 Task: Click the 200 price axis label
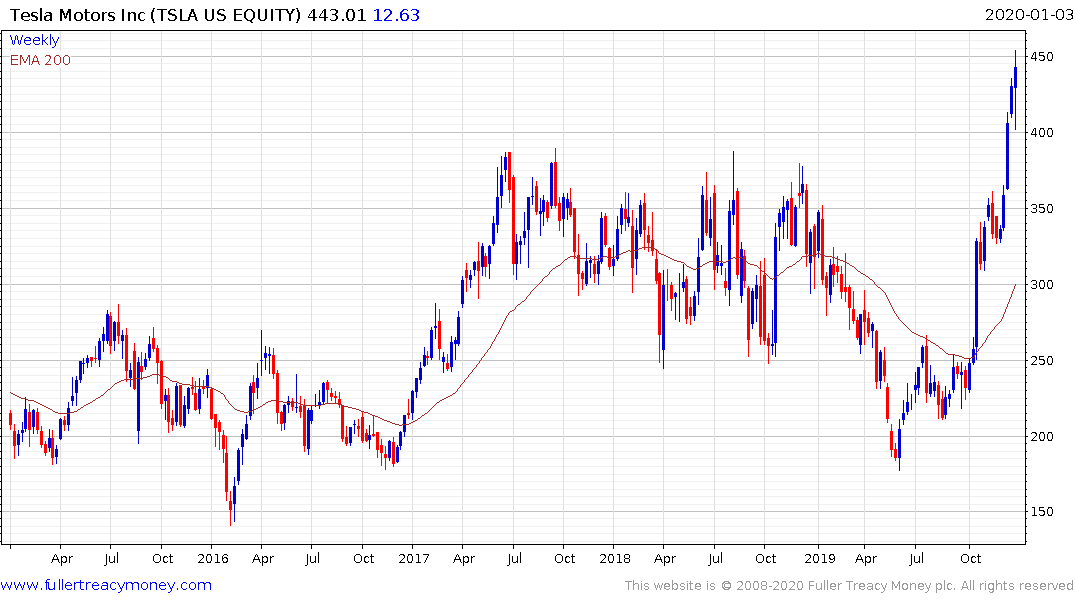pos(1042,436)
